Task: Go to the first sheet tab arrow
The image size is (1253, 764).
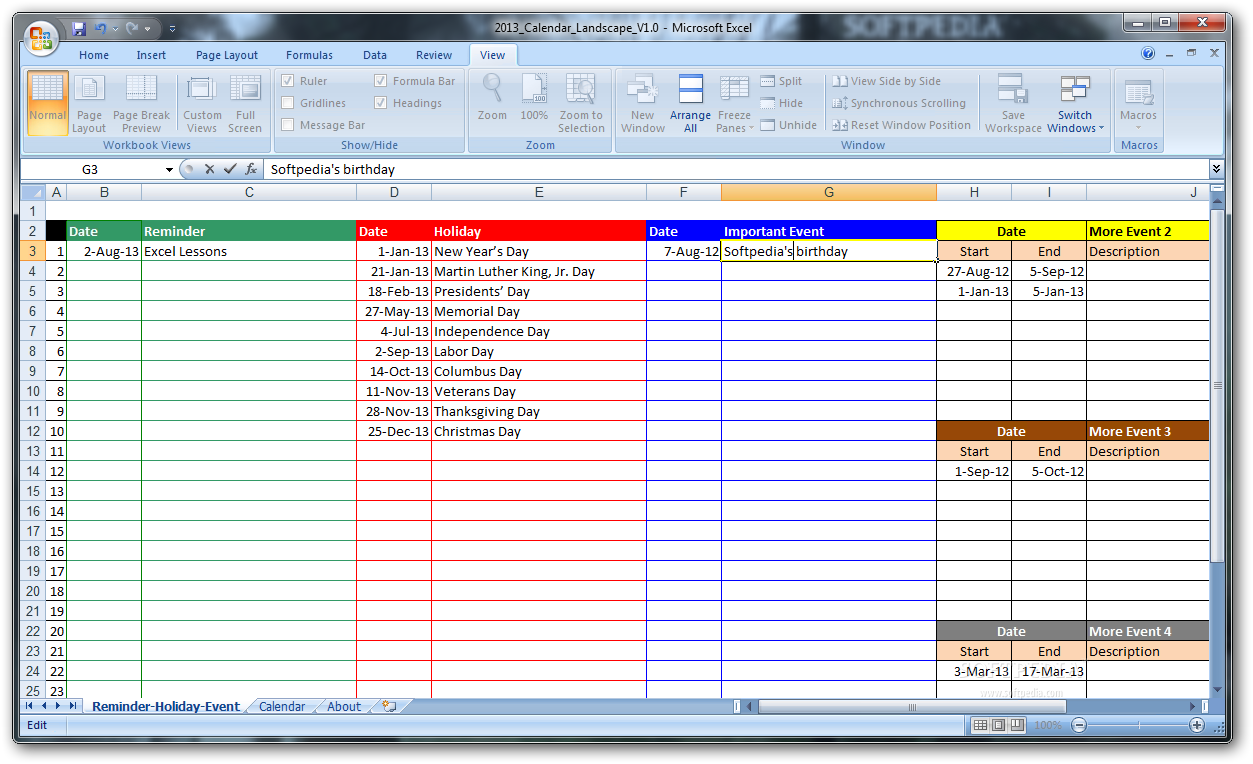Action: pyautogui.click(x=28, y=706)
